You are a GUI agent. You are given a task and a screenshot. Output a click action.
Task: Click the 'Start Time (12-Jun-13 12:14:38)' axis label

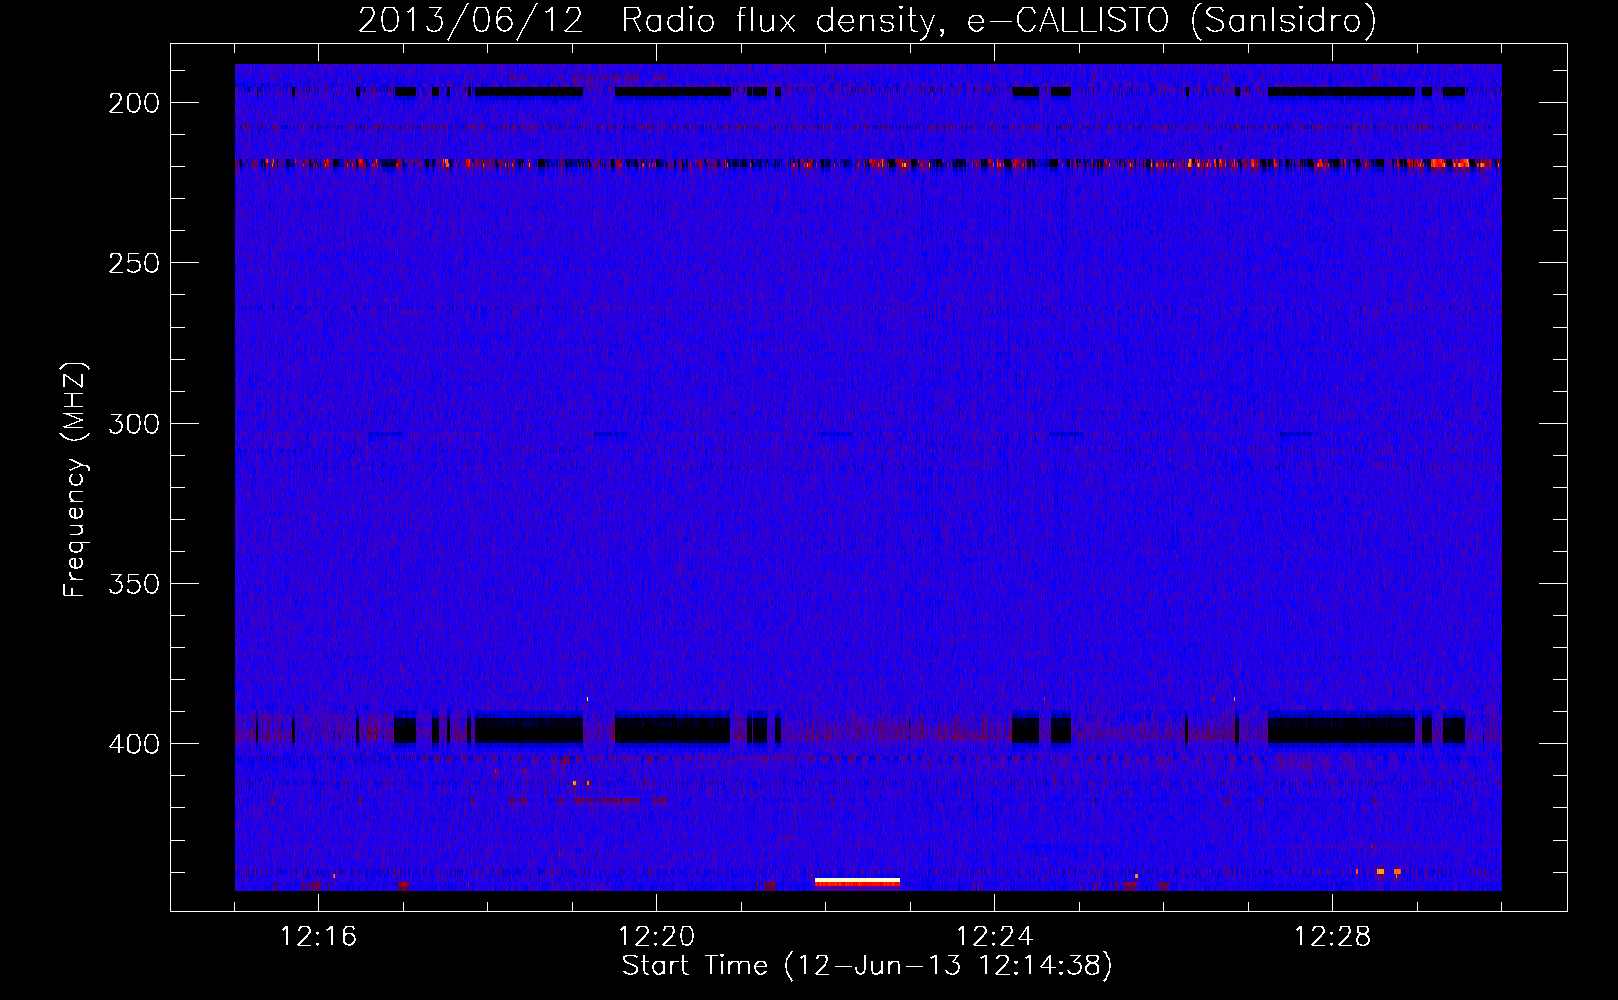867,966
